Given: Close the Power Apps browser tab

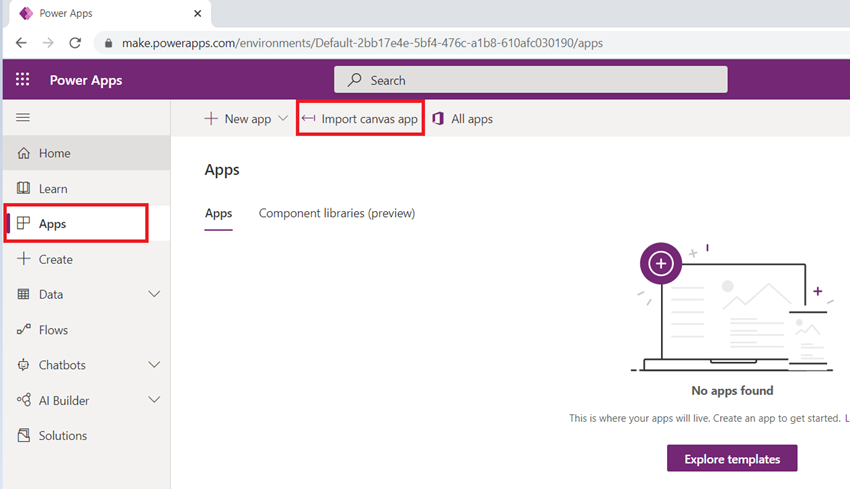Looking at the screenshot, I should click(197, 13).
